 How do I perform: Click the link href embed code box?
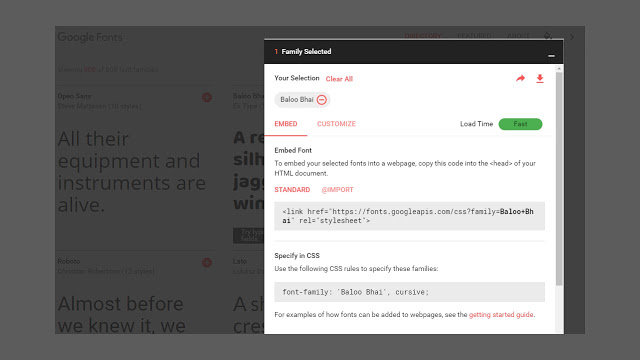tap(409, 216)
